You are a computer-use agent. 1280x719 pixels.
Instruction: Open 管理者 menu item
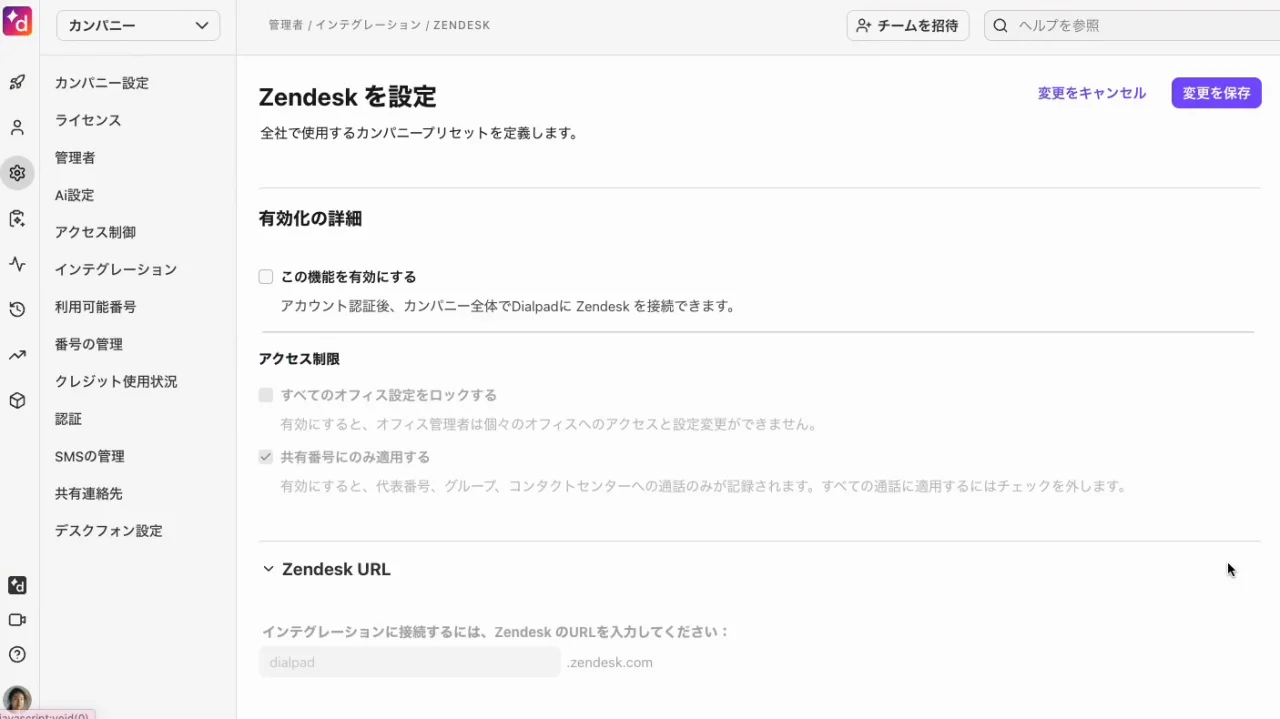(75, 158)
